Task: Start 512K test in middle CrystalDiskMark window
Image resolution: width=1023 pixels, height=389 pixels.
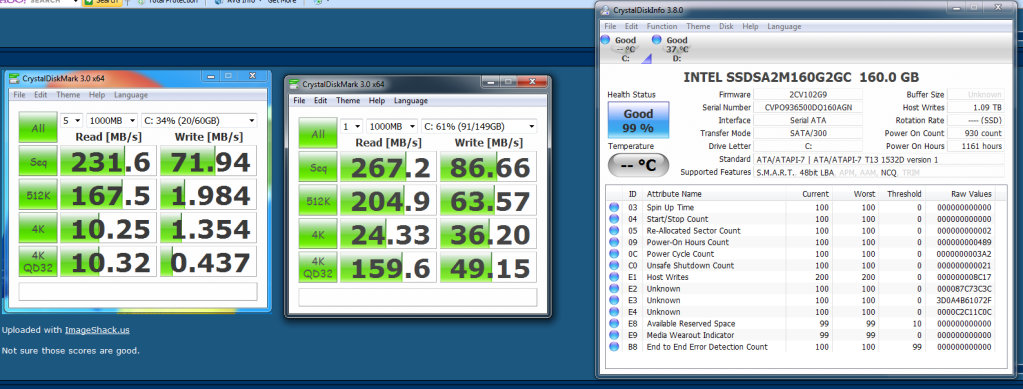Action: pos(318,200)
